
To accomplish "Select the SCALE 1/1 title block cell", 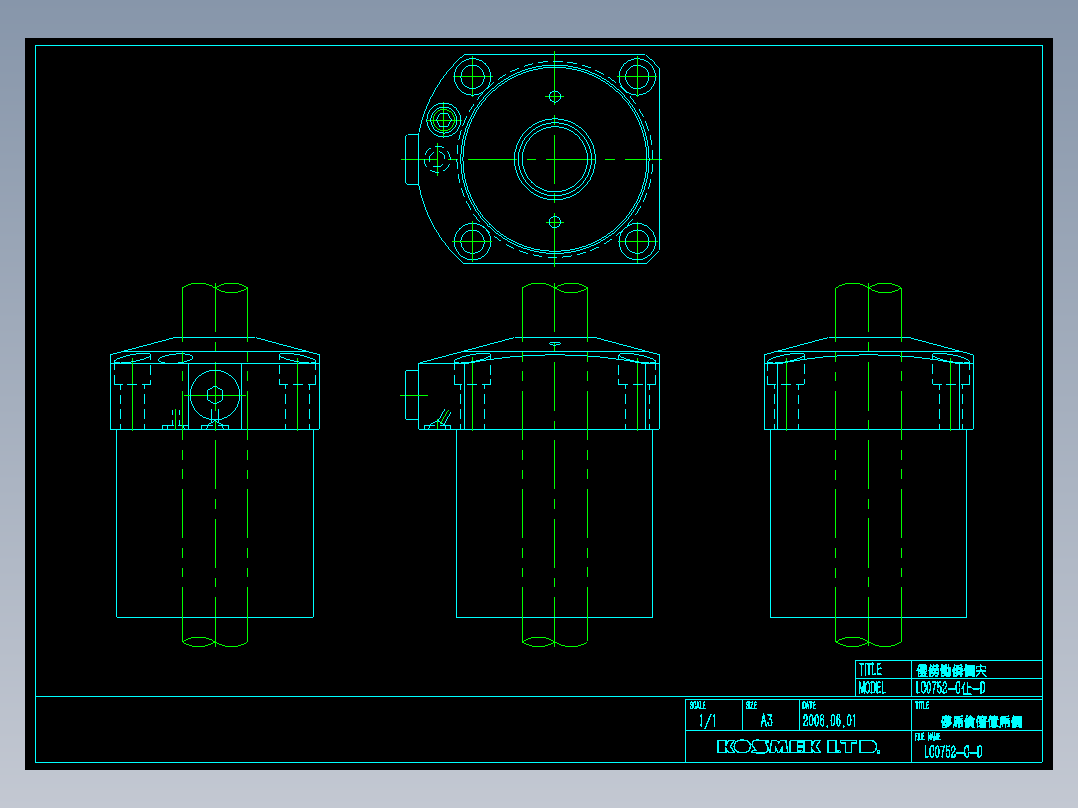I will pos(714,715).
